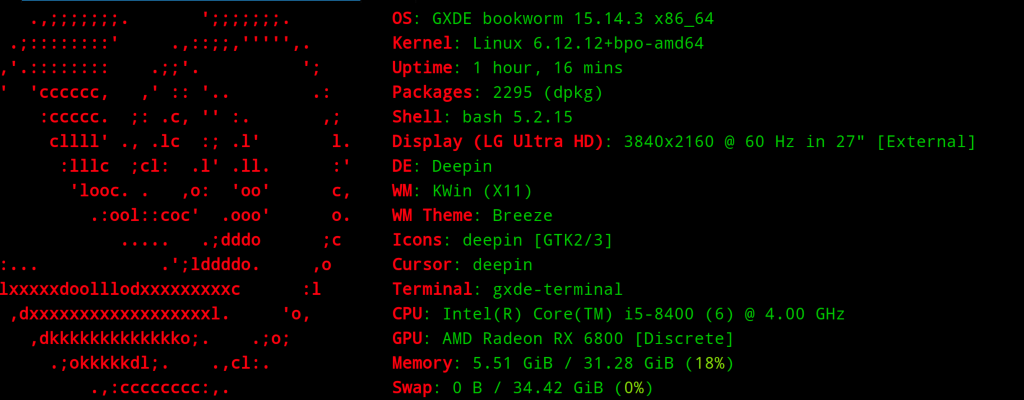Viewport: 1024px width, 400px height.
Task: Click the Packages count 2295 (dpkg)
Action: pos(548,93)
